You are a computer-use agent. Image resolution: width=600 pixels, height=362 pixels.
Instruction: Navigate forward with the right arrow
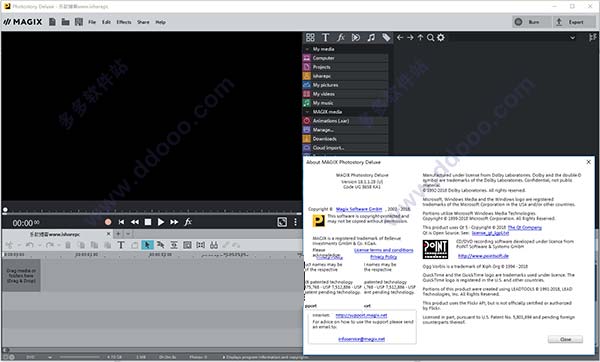(410, 38)
